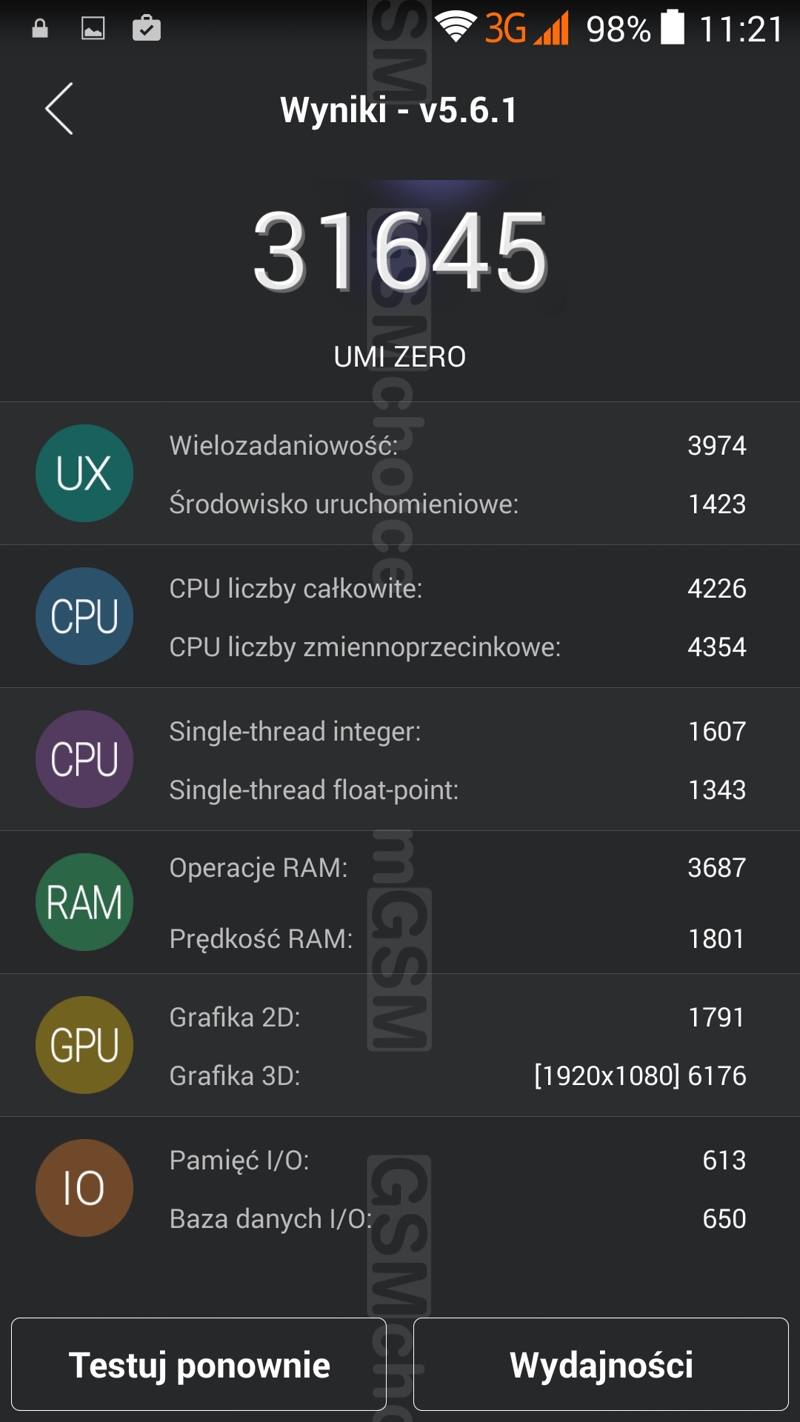
Task: Tap the back arrow icon
Action: (x=59, y=109)
